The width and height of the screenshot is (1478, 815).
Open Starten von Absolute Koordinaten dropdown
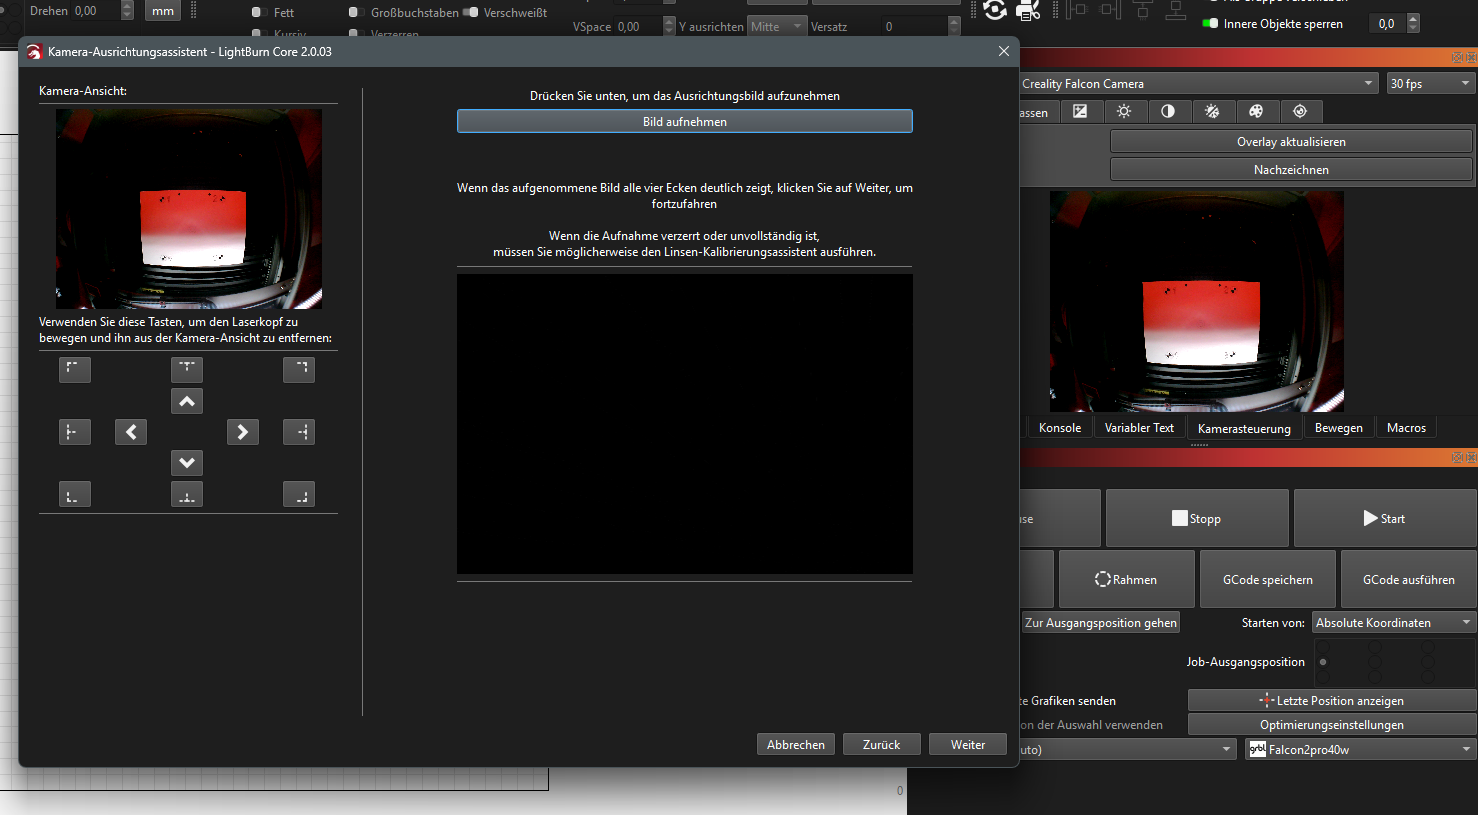(x=1393, y=623)
